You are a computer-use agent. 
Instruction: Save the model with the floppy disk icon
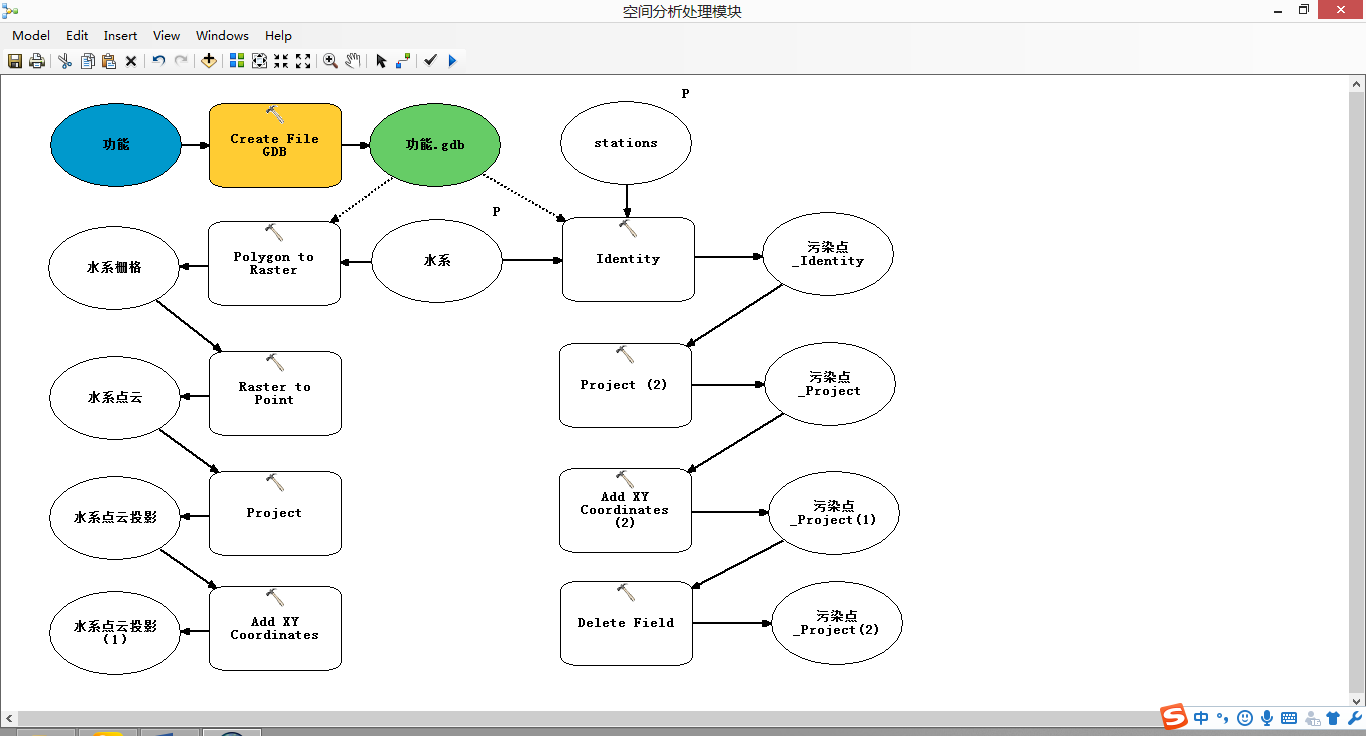pos(15,61)
